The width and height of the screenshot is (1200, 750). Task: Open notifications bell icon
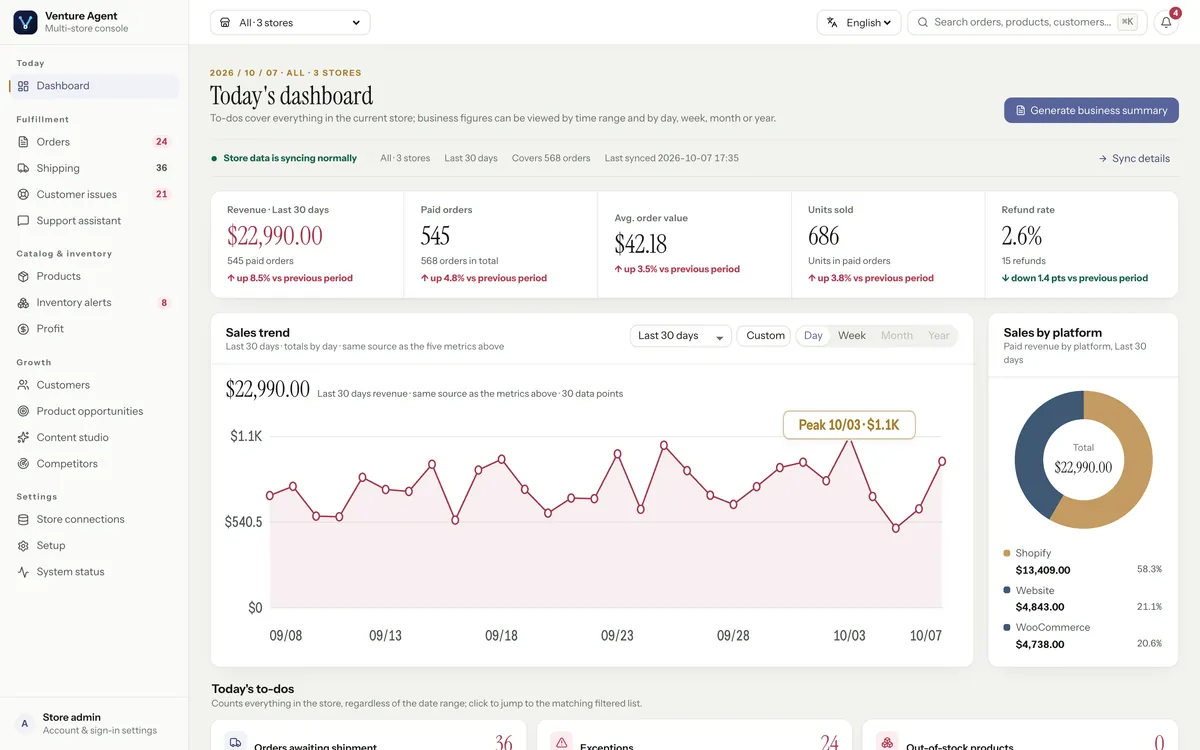coord(1166,22)
